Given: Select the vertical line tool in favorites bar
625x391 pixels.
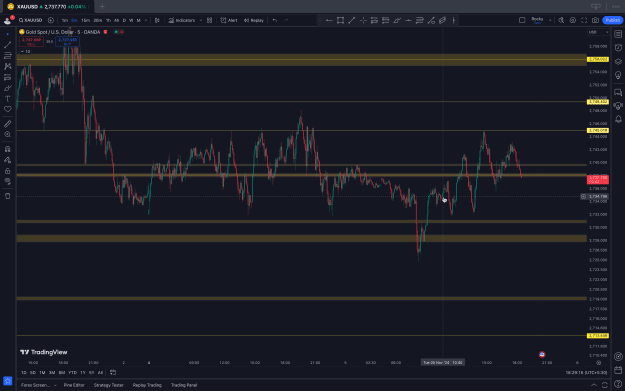Looking at the screenshot, I should 454,20.
